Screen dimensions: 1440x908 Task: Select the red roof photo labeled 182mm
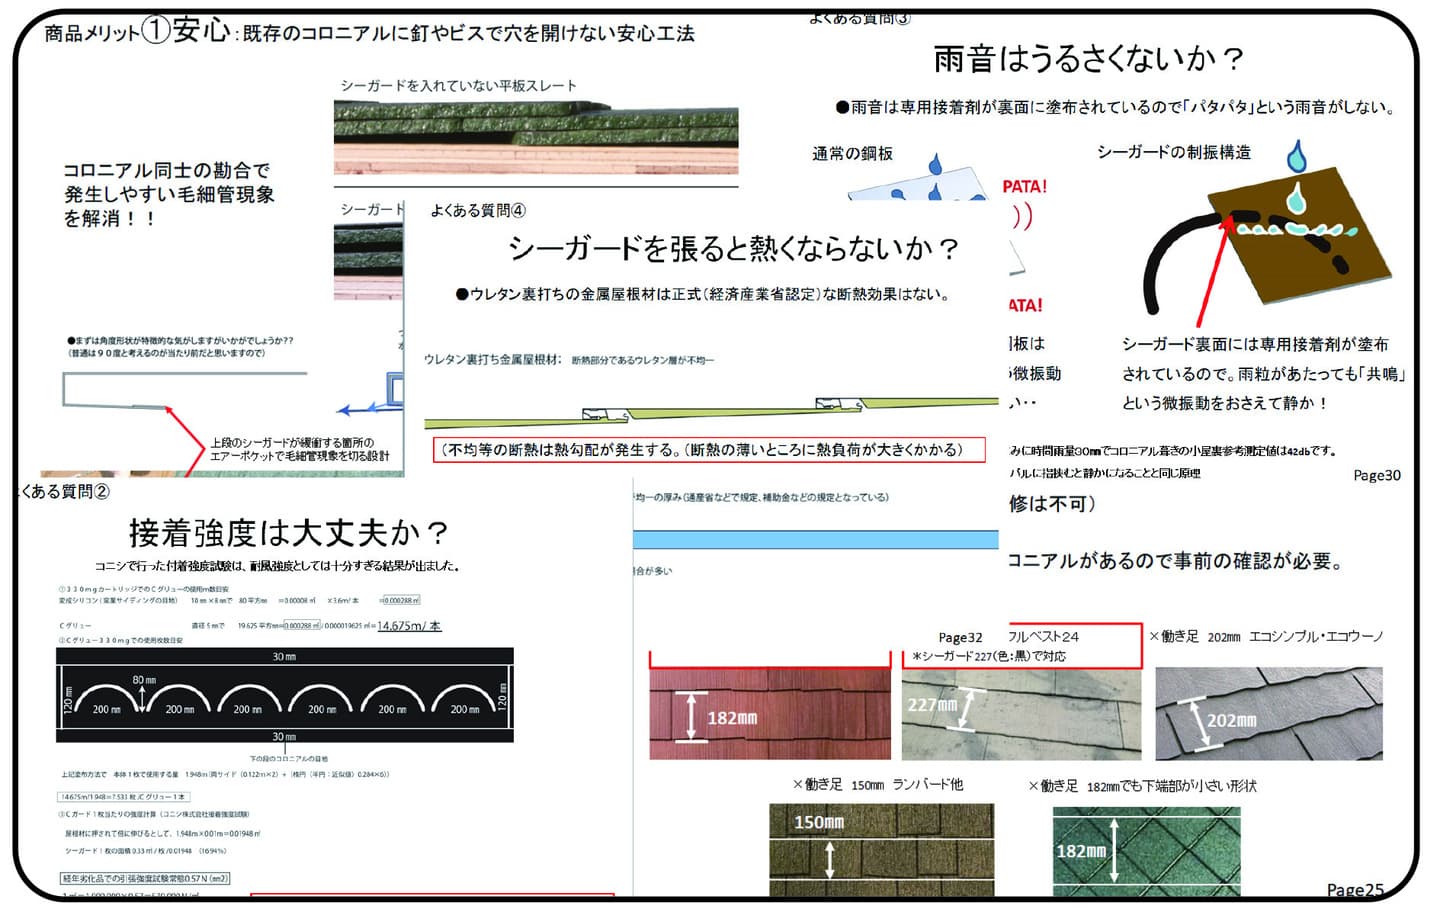coord(769,714)
